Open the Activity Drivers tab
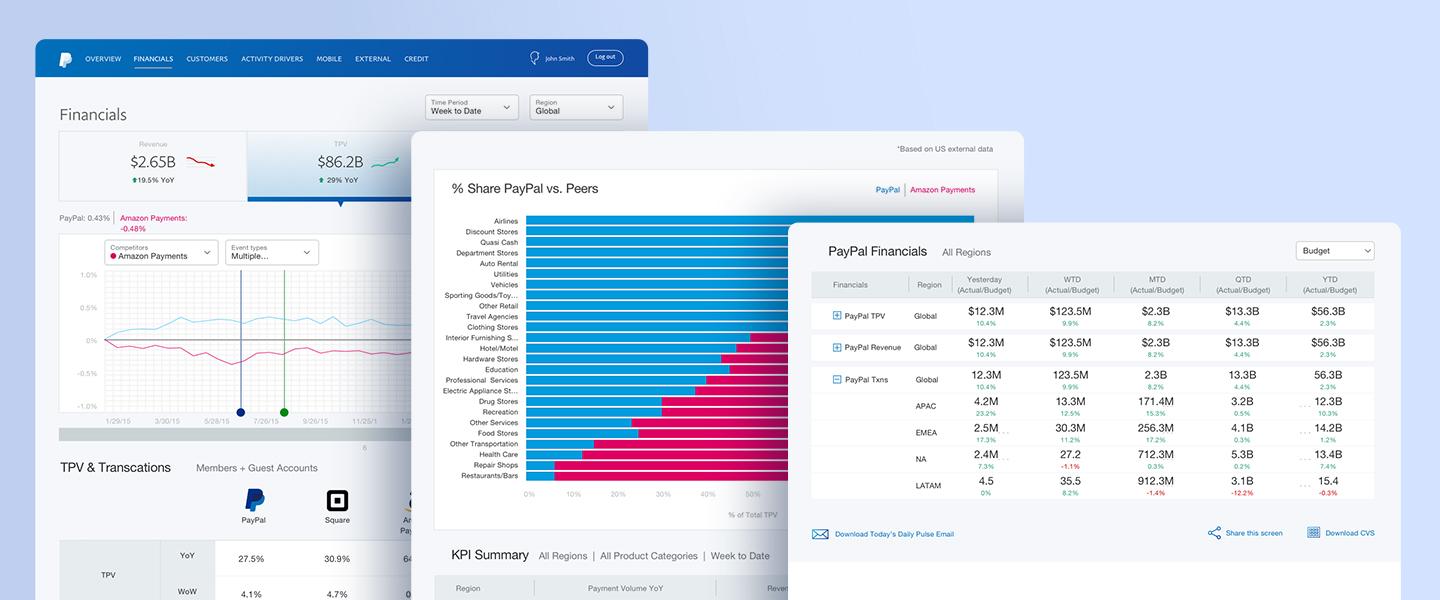1440x600 pixels. (x=272, y=59)
